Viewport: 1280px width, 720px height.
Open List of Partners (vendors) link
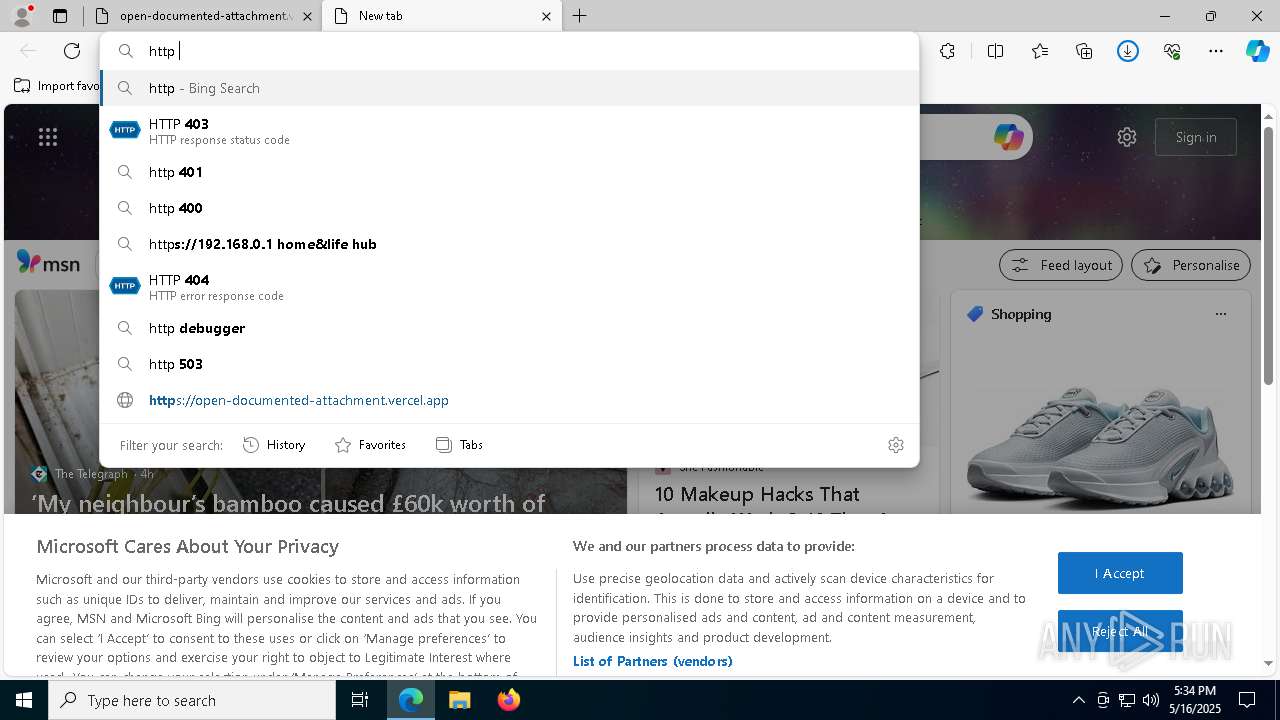tap(652, 661)
